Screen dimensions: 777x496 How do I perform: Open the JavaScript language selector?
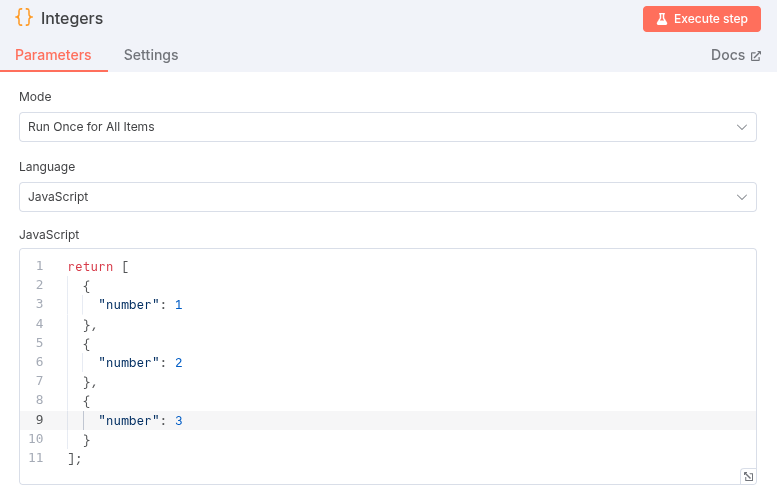click(380, 197)
